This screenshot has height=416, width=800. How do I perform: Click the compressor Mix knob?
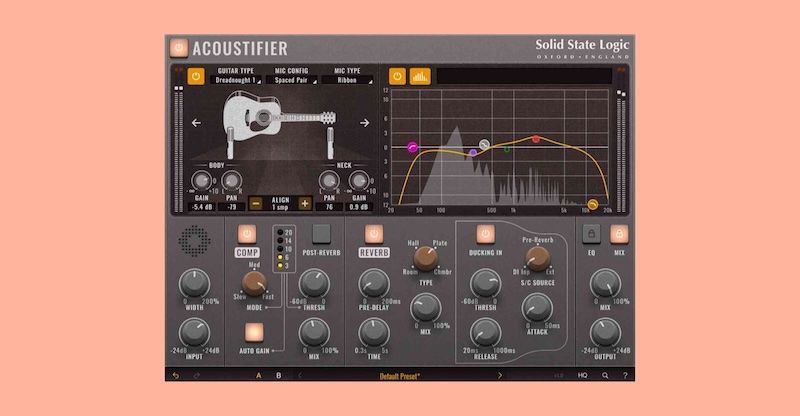[314, 333]
